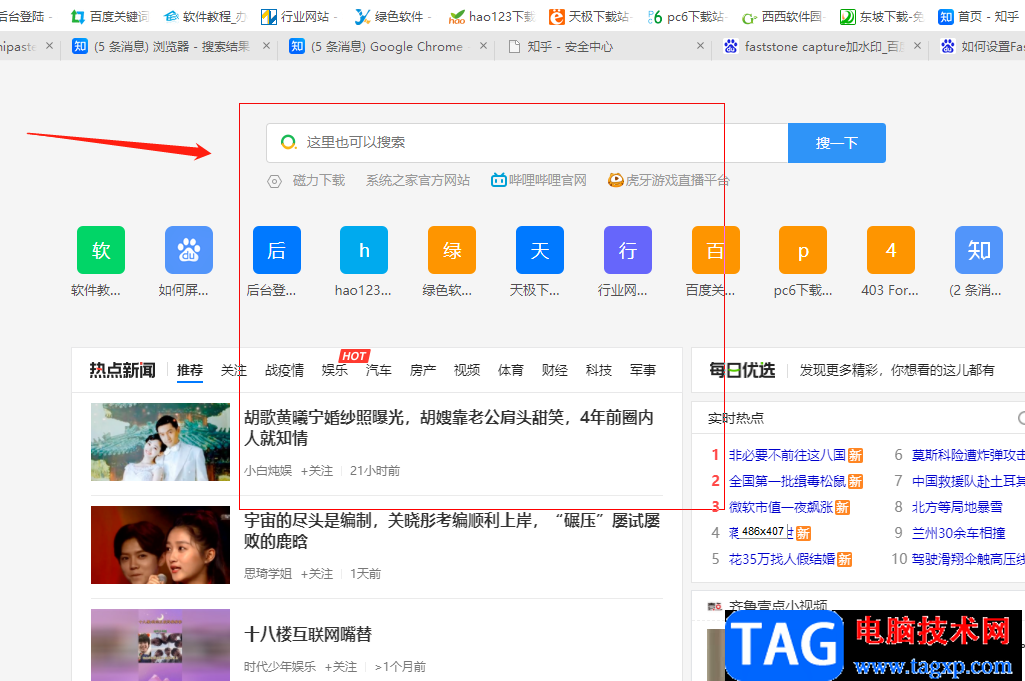The width and height of the screenshot is (1025, 681).
Task: Open the pc6下载 shortcut tile
Action: pos(803,250)
